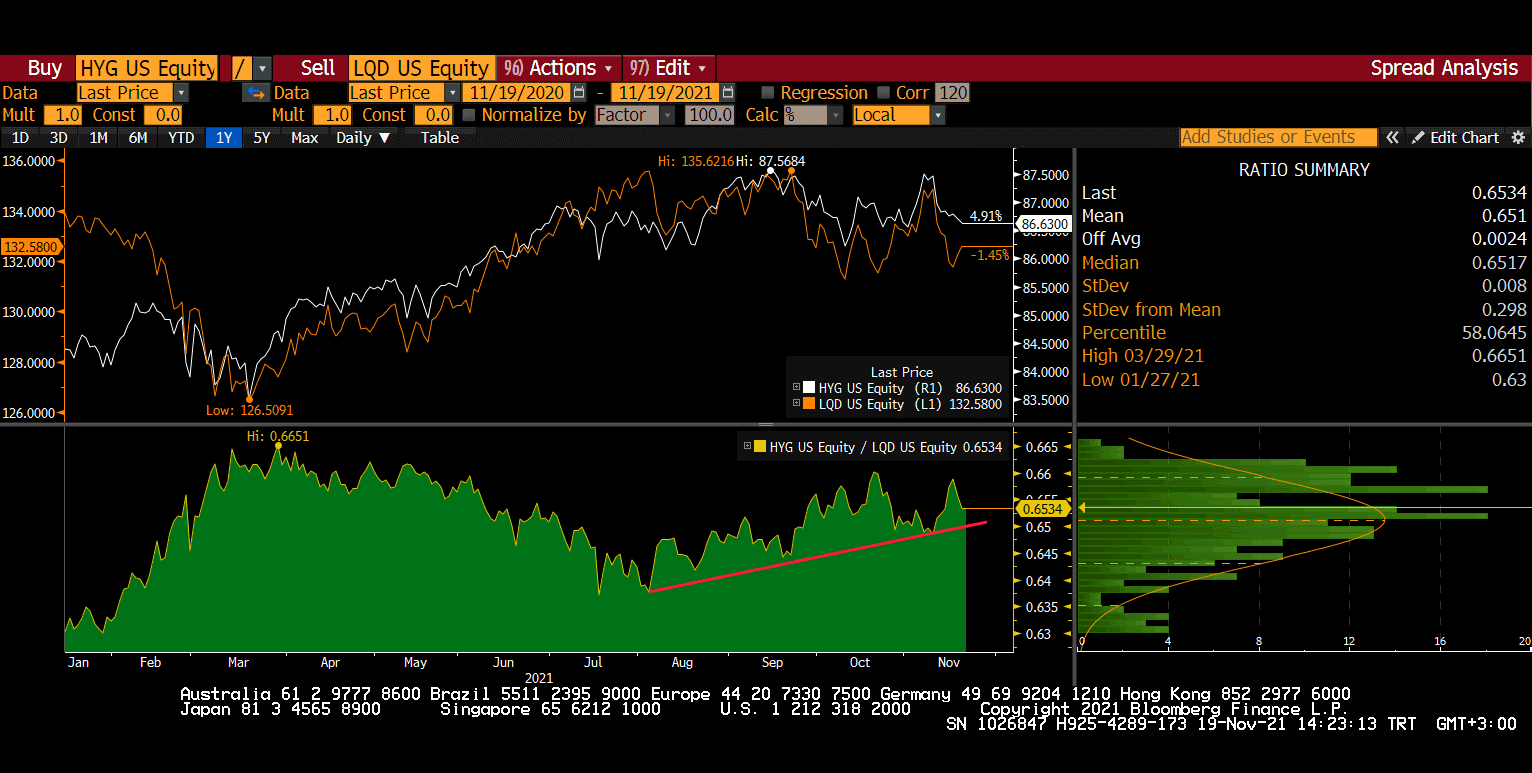This screenshot has height=773, width=1532.
Task: Click the Buy side Mult 1.0 field
Action: tap(62, 115)
